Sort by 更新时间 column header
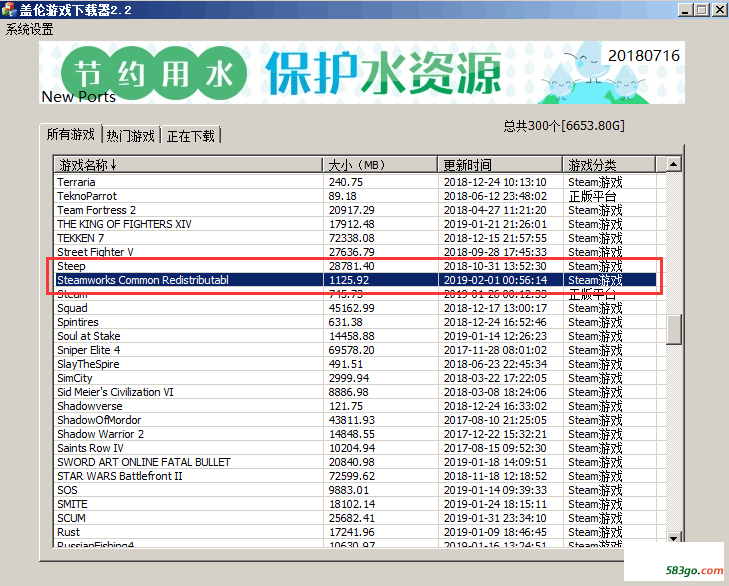 (x=500, y=165)
